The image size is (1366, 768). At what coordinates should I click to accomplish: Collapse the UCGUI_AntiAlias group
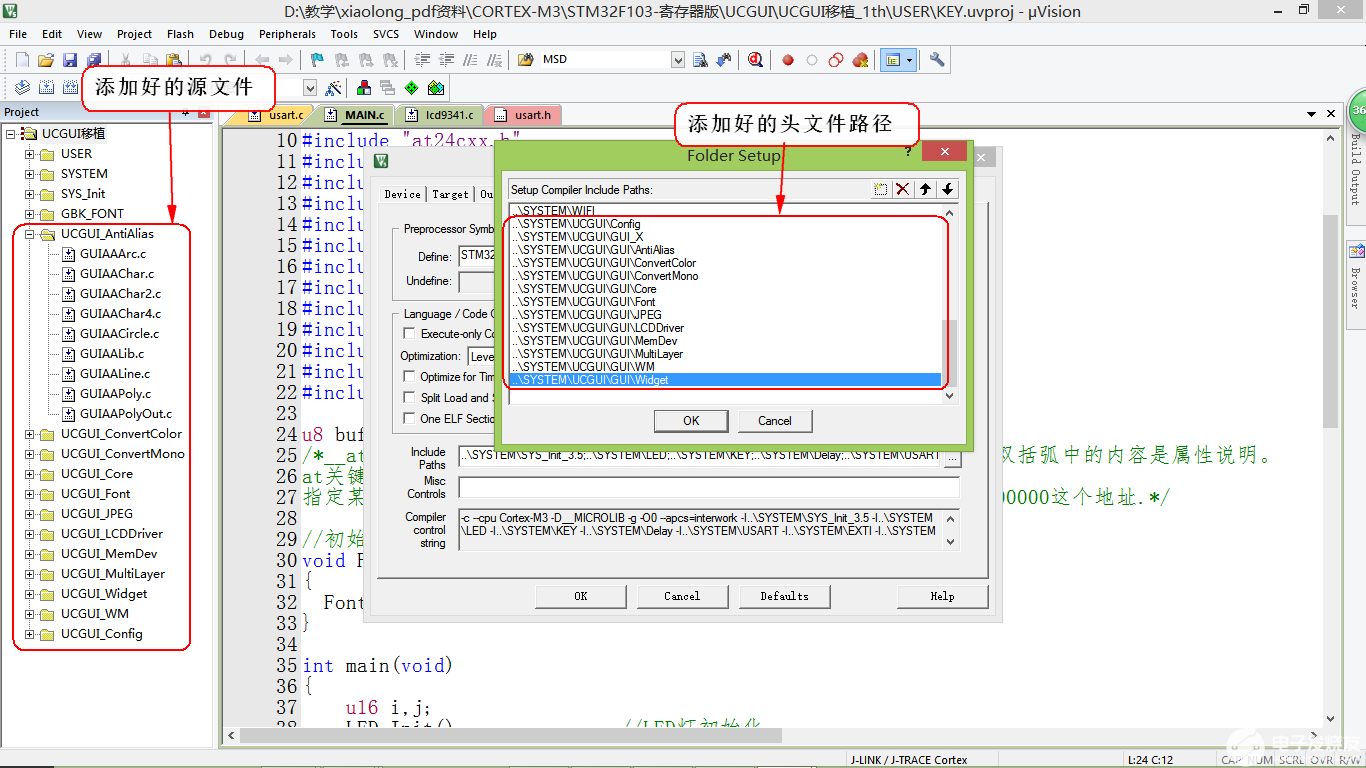(29, 234)
